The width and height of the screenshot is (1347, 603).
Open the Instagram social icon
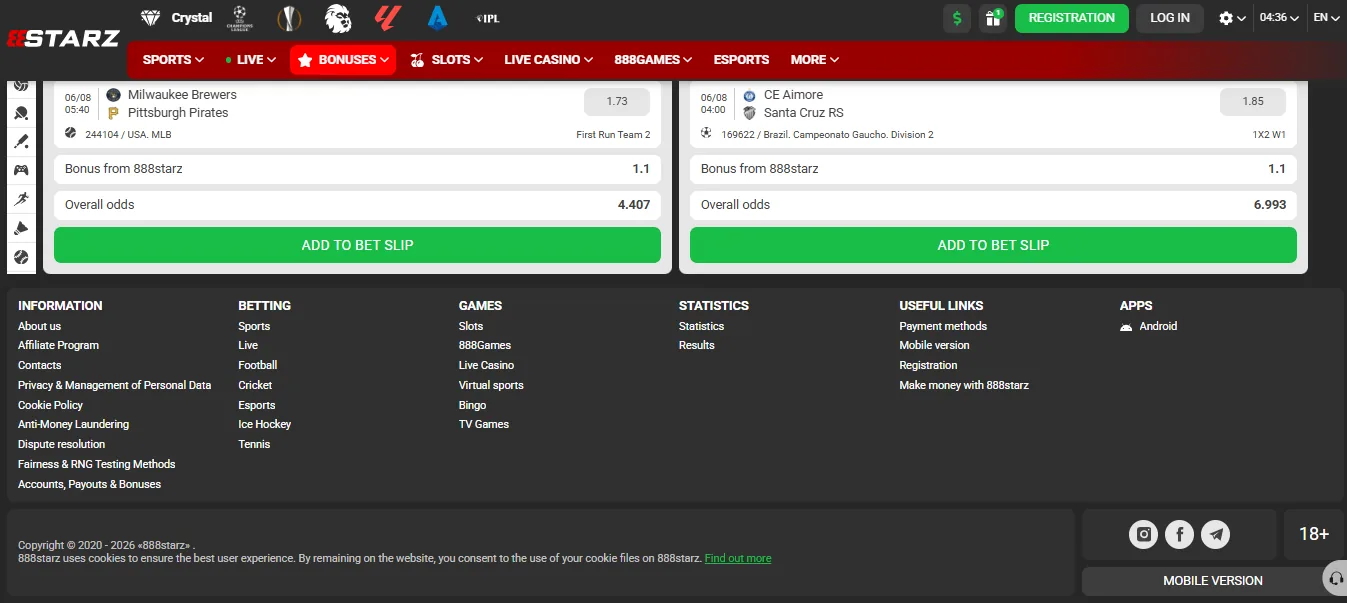click(x=1144, y=534)
